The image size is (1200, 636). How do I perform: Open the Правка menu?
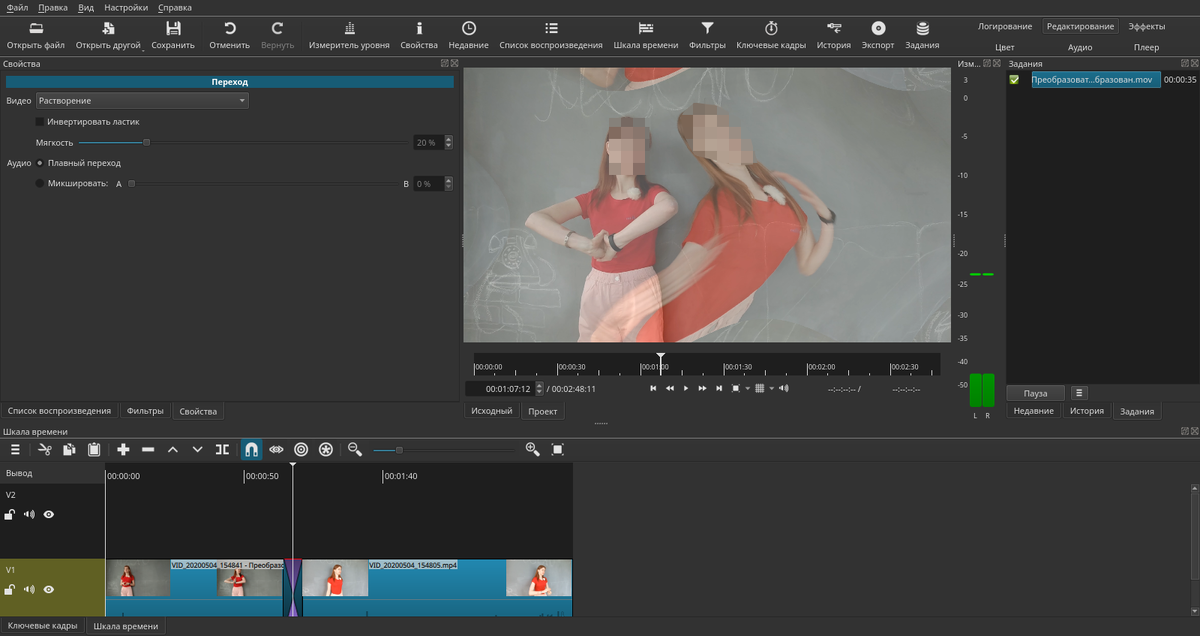click(x=53, y=7)
